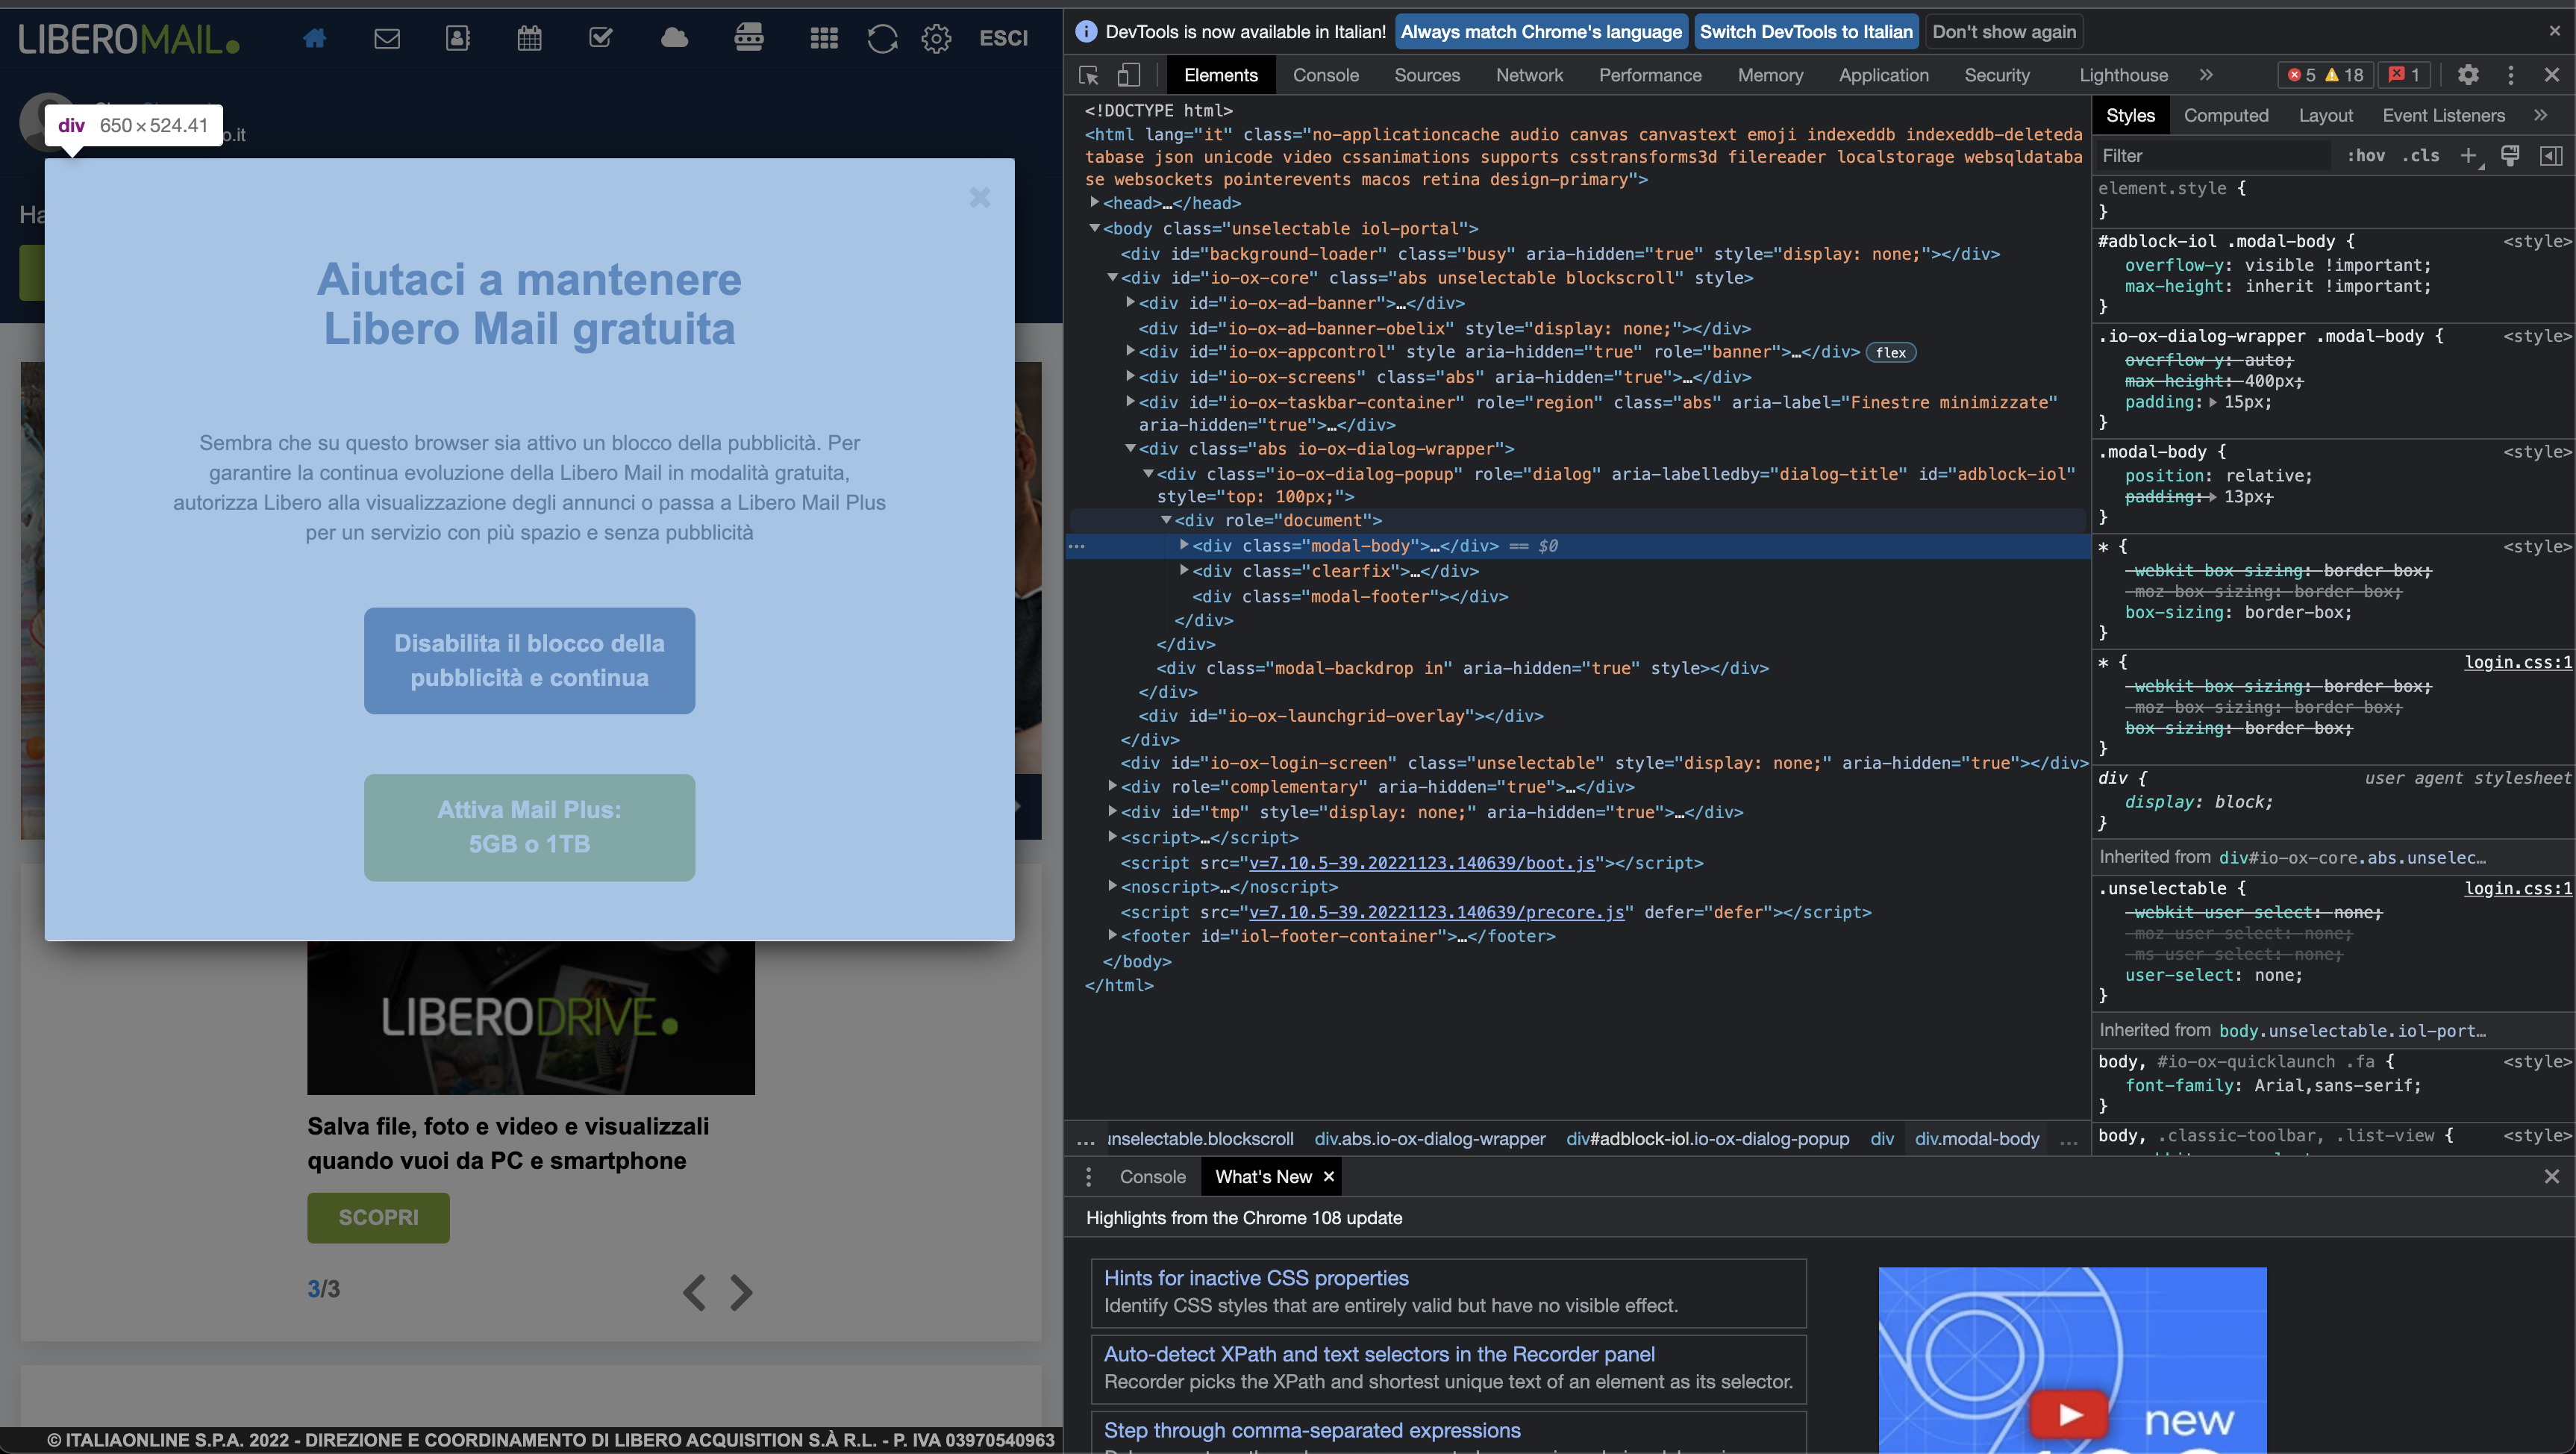Expand the modal-body div node
This screenshot has width=2576, height=1454.
click(x=1184, y=546)
